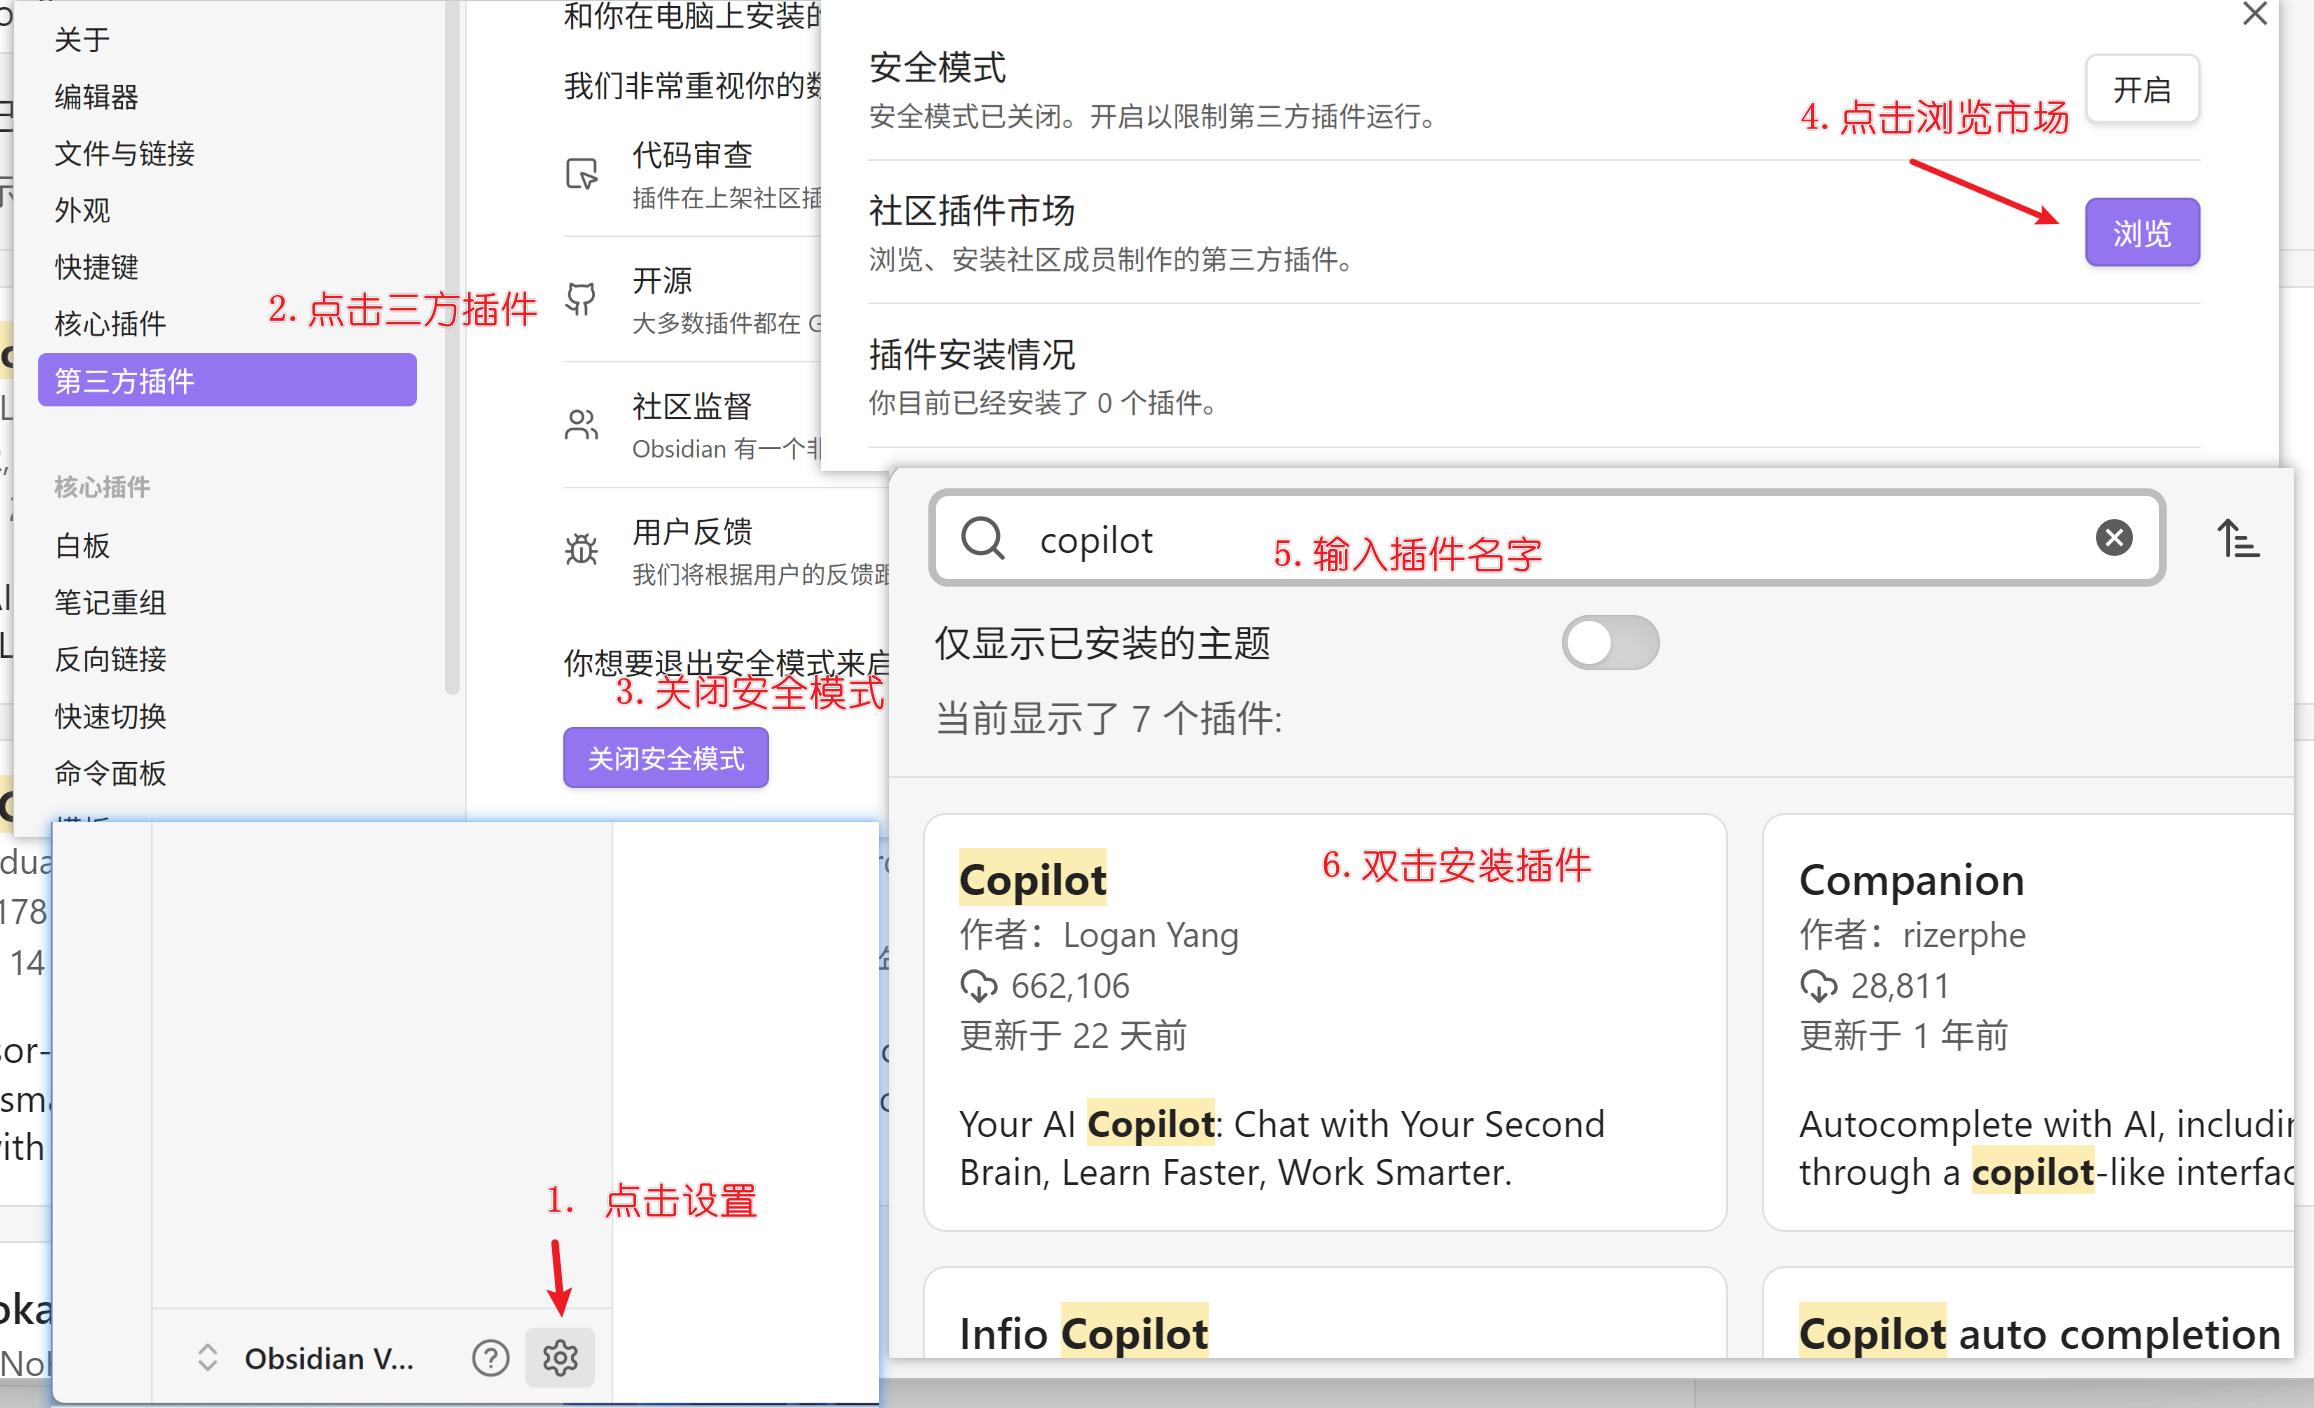Click the search magnifier icon in plugin browser
This screenshot has width=2314, height=1408.
[x=983, y=538]
